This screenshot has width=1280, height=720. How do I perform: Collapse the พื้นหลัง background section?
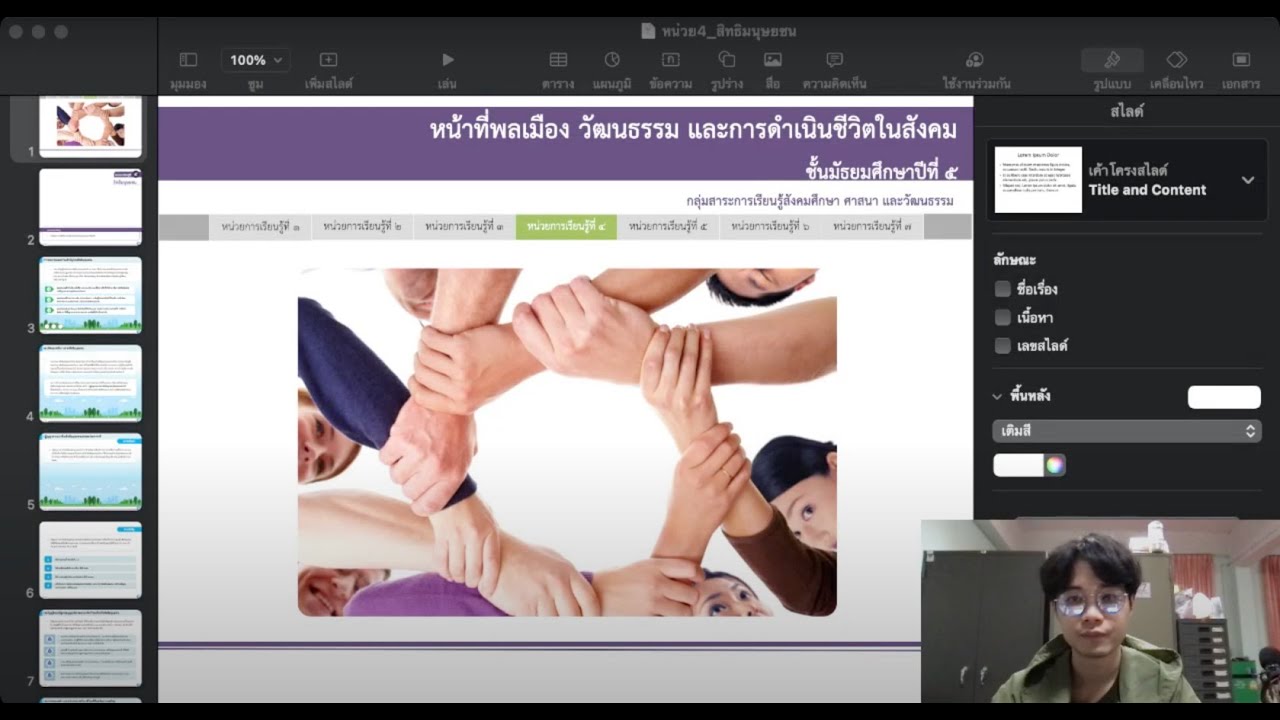[997, 396]
